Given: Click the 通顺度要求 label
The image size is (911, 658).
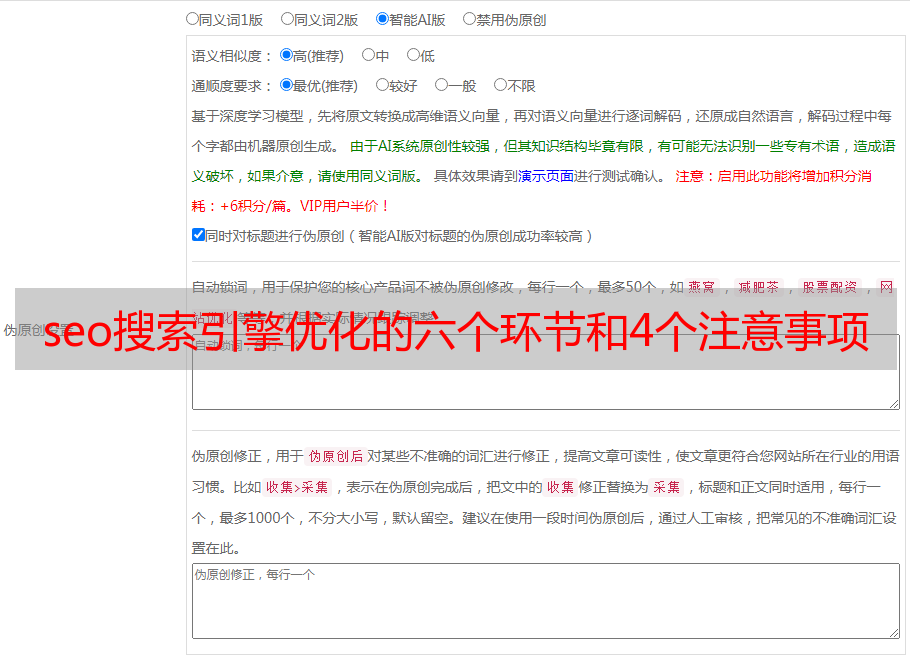Looking at the screenshot, I should tap(232, 87).
